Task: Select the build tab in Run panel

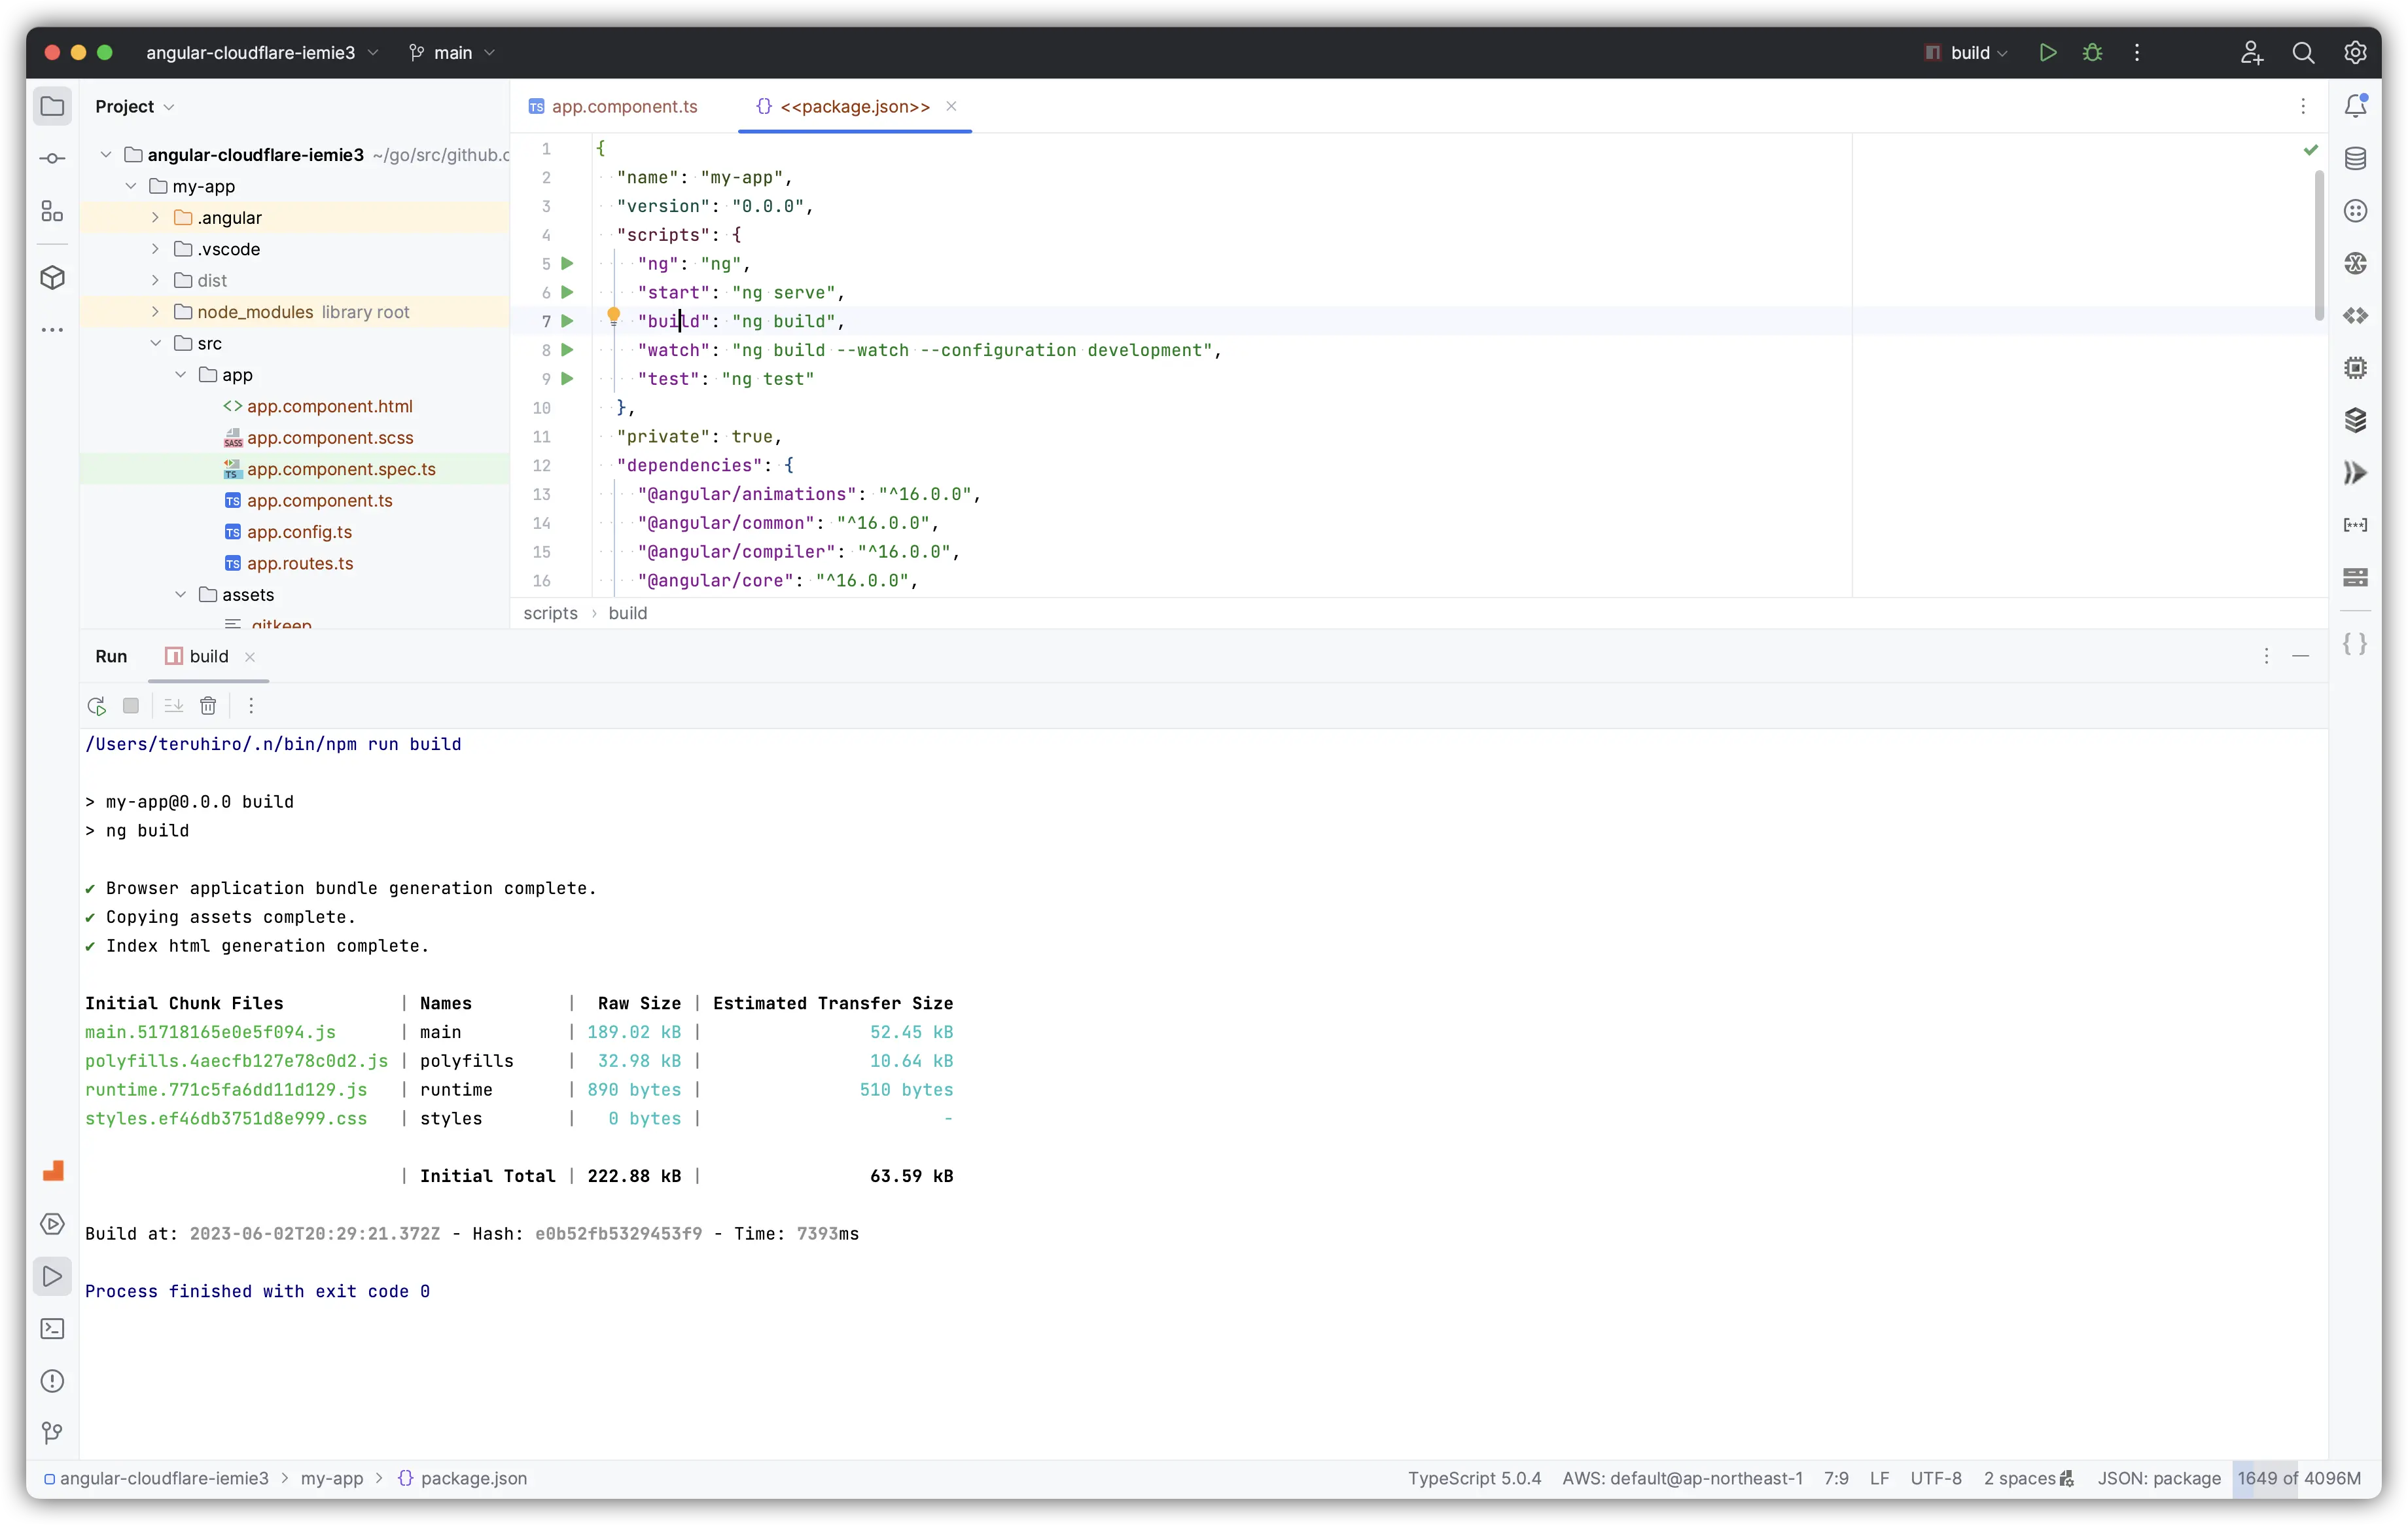Action: tap(208, 656)
